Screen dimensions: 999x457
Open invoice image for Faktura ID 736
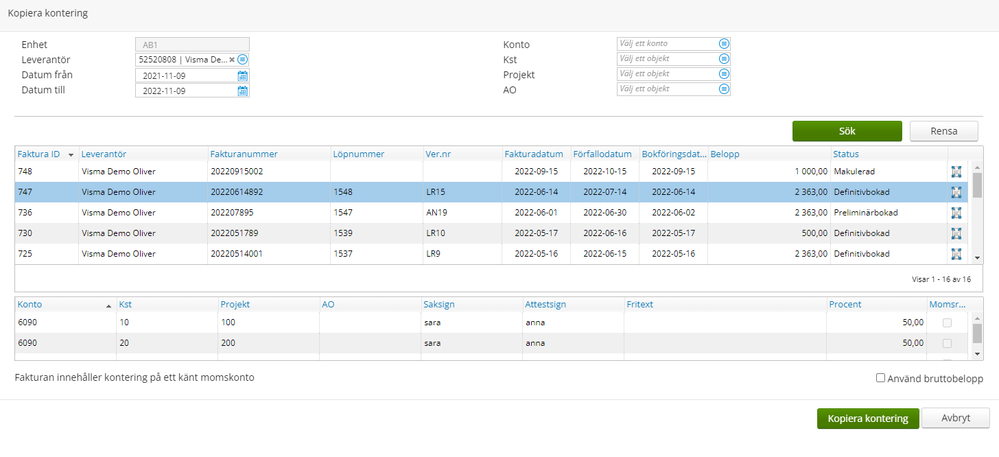pos(956,212)
